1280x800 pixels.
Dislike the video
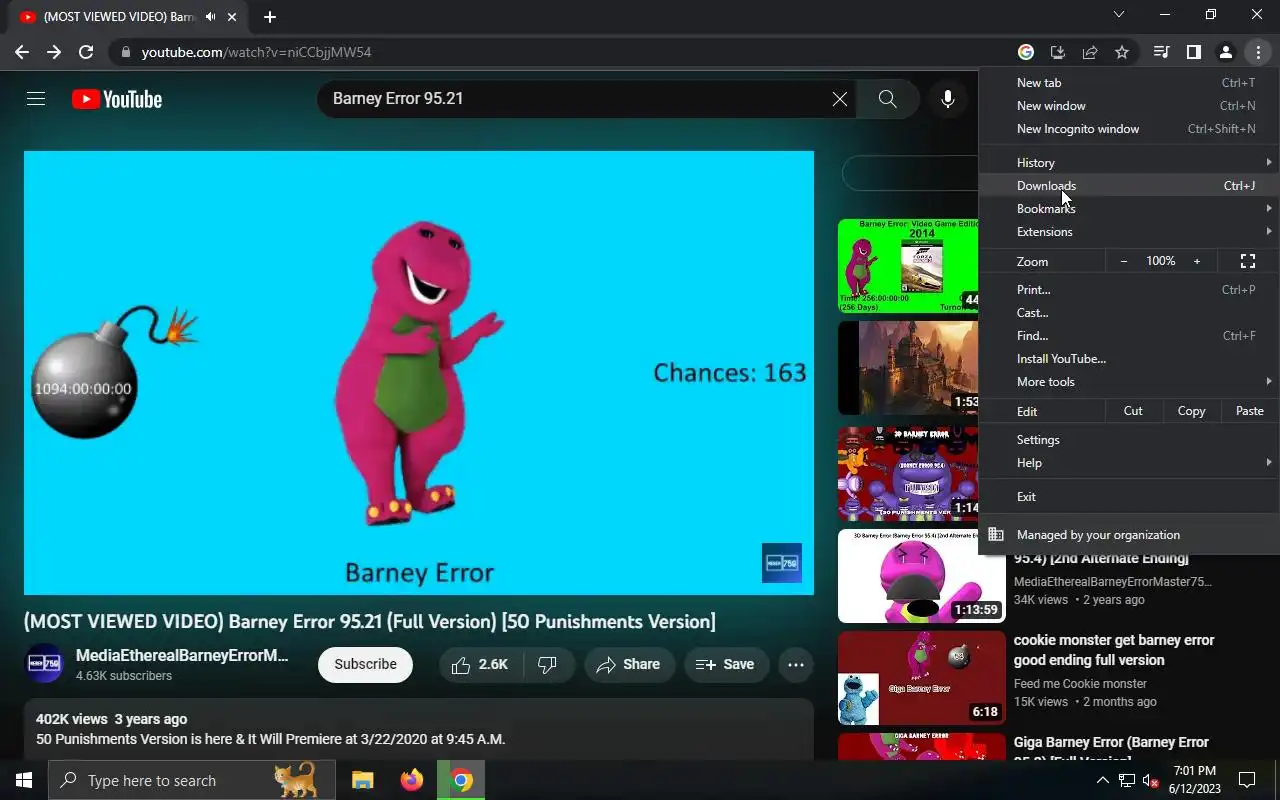pos(548,665)
